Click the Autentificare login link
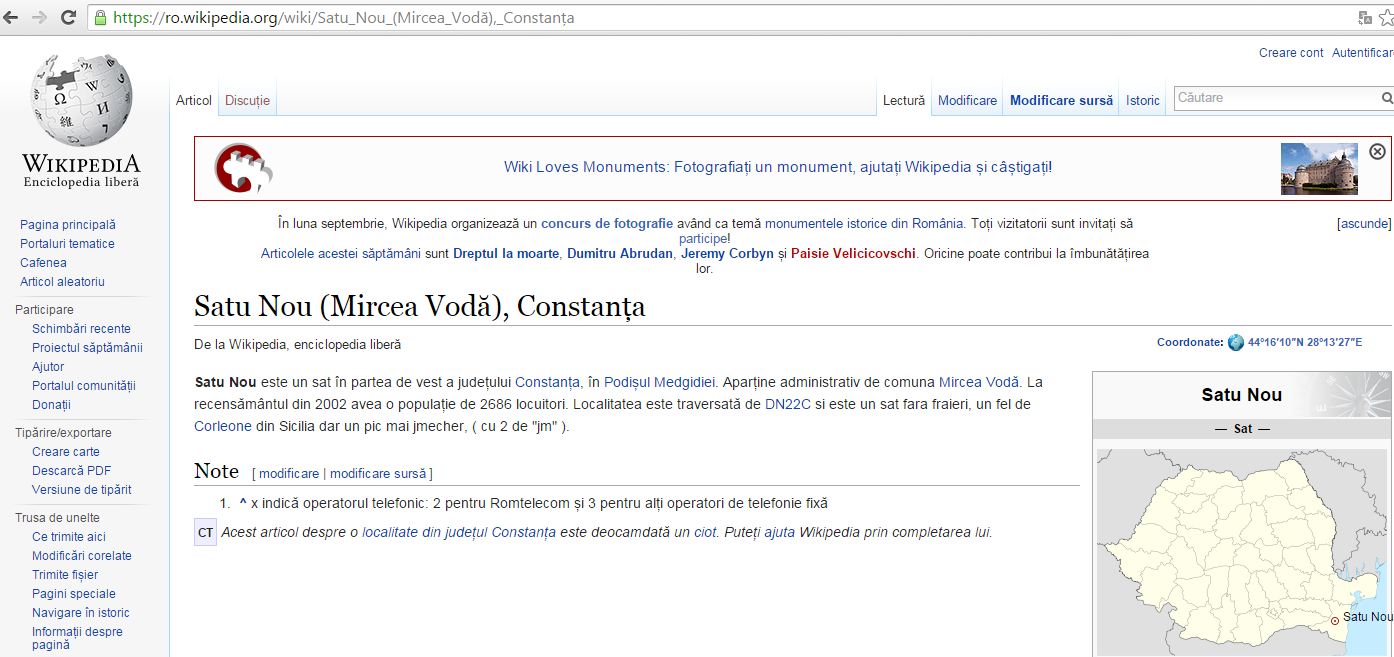 point(1362,53)
